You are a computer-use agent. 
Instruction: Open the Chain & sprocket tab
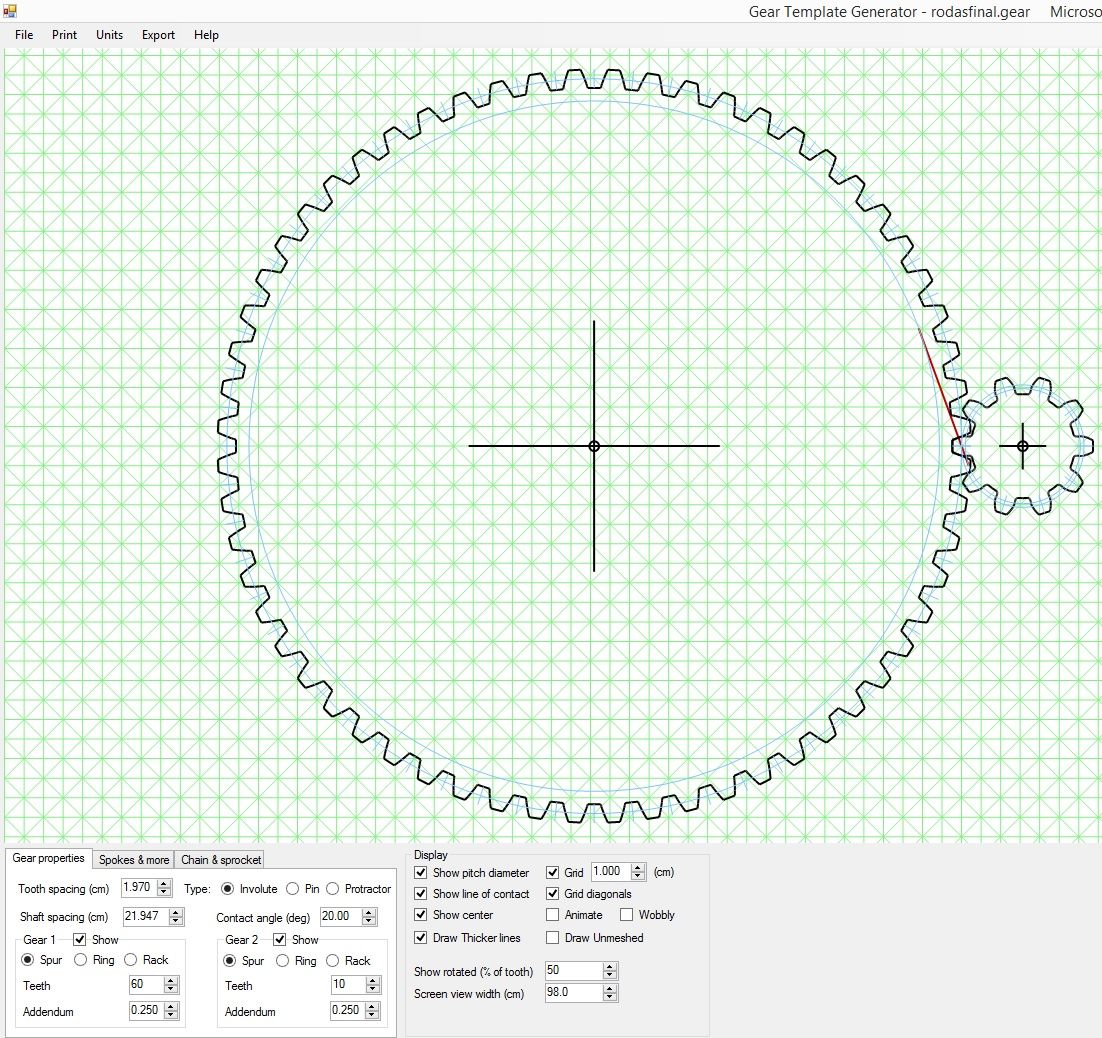pyautogui.click(x=221, y=859)
